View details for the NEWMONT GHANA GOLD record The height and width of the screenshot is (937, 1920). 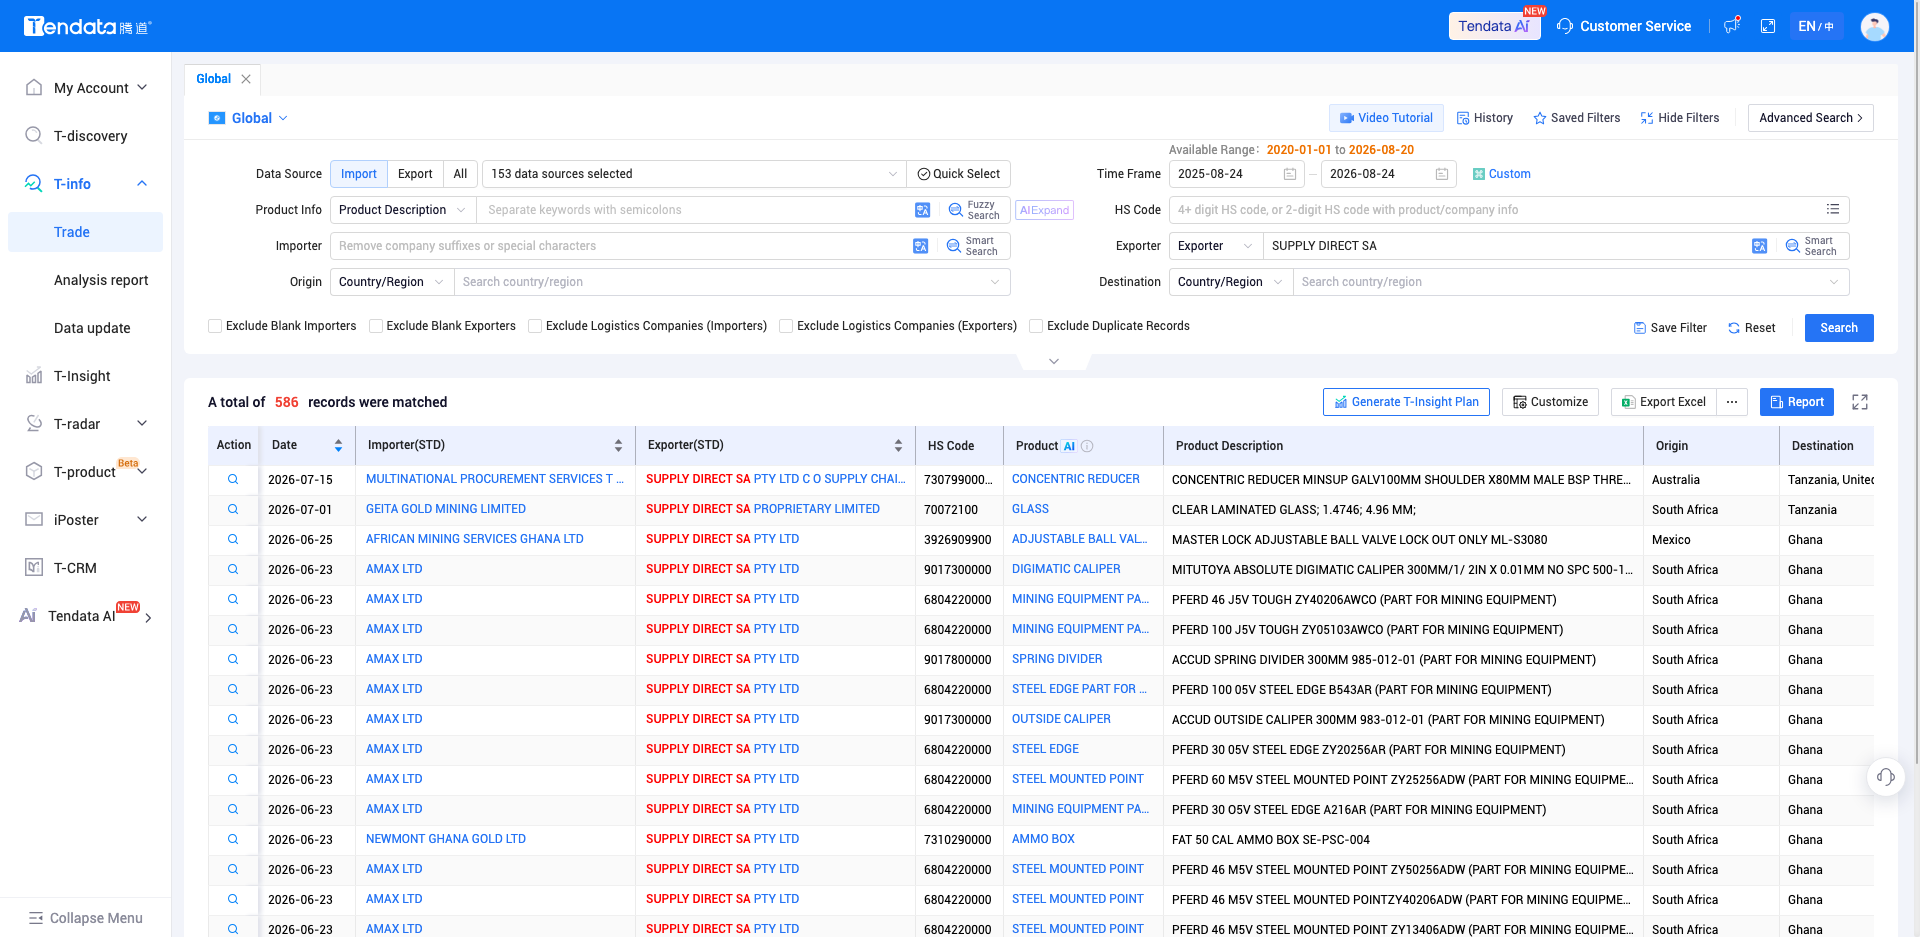tap(233, 840)
